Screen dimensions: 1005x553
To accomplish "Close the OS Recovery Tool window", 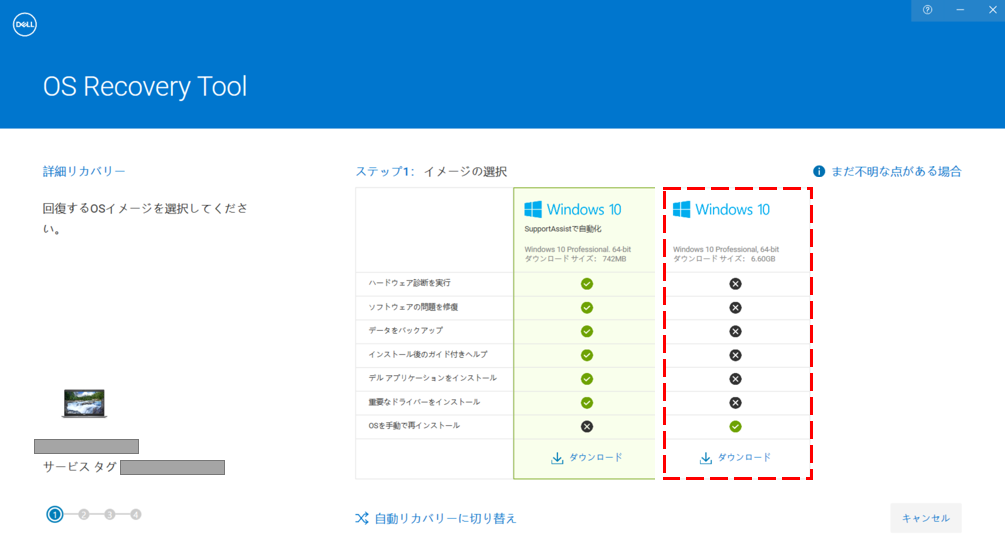I will 992,10.
